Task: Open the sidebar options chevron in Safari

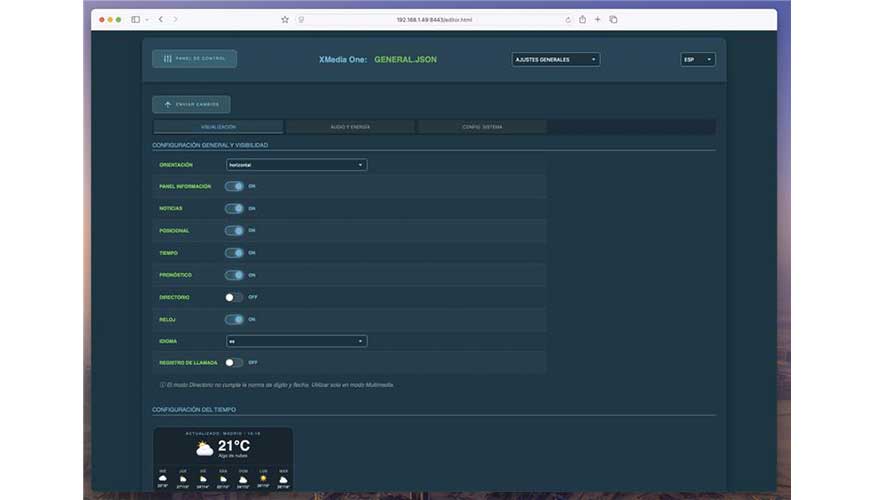Action: [x=147, y=20]
